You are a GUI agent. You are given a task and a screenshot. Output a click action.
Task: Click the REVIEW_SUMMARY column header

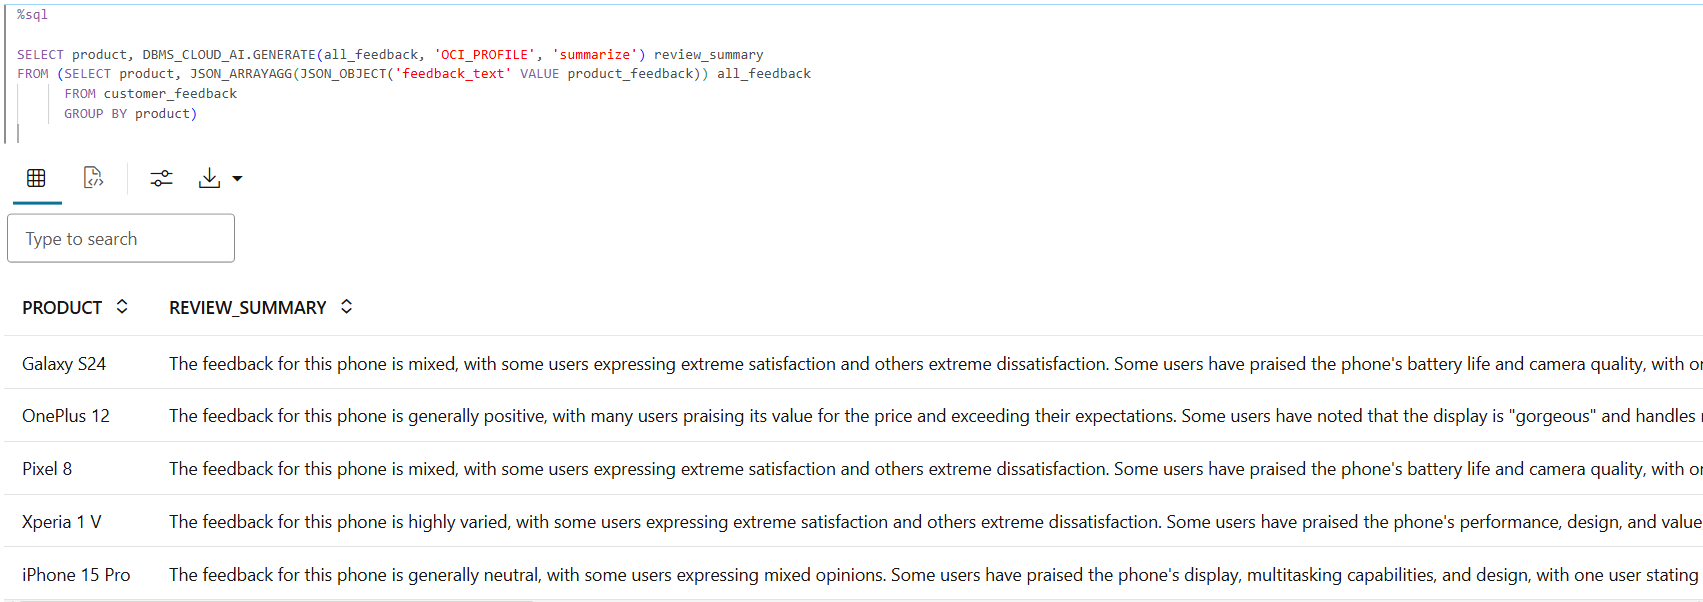pyautogui.click(x=248, y=308)
